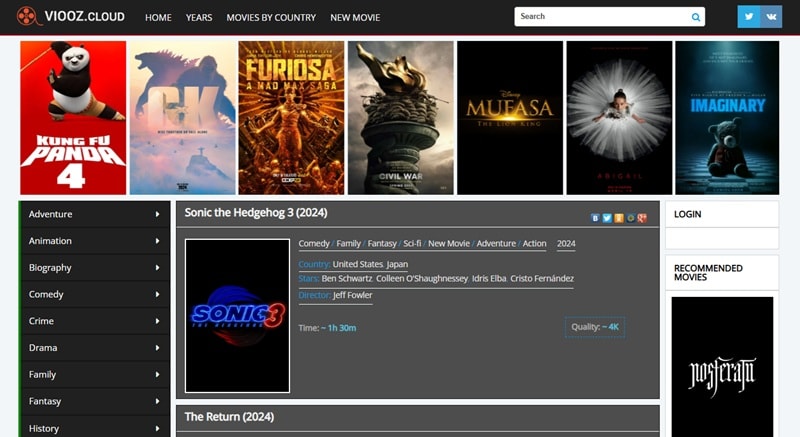Image resolution: width=800 pixels, height=437 pixels.
Task: Open Ben Schwartz actor link
Action: tap(347, 278)
